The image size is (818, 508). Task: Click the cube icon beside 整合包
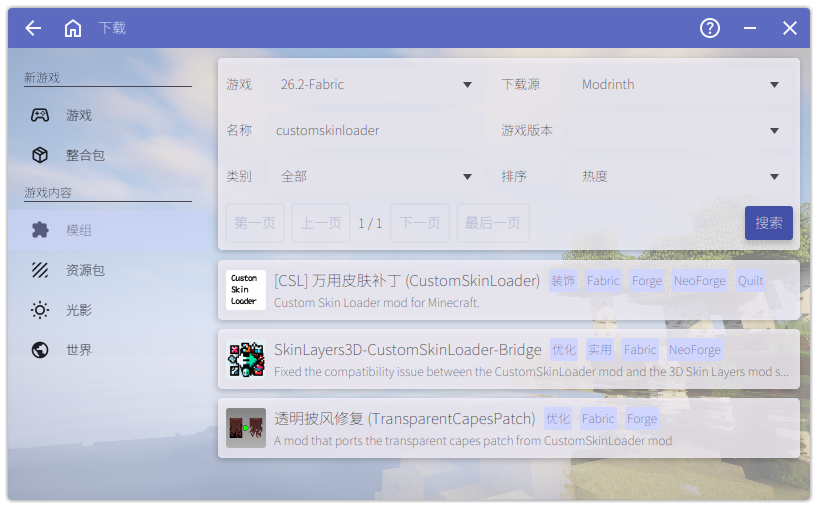[40, 155]
